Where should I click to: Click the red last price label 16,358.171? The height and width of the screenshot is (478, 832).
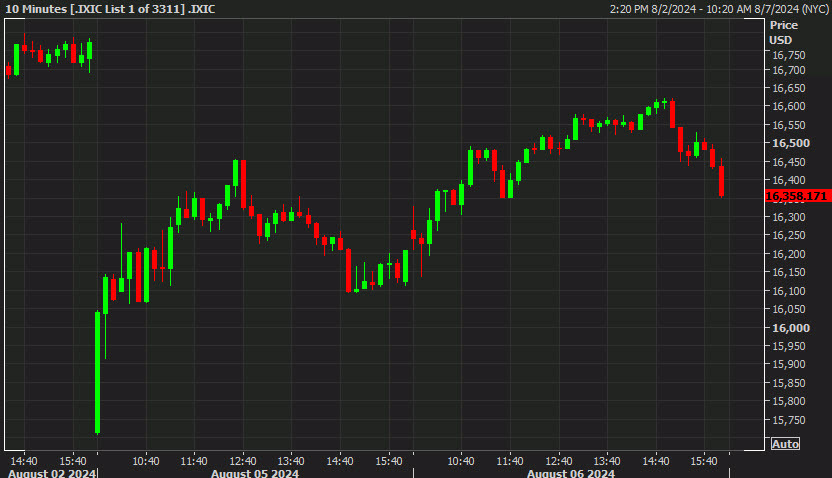pyautogui.click(x=798, y=196)
